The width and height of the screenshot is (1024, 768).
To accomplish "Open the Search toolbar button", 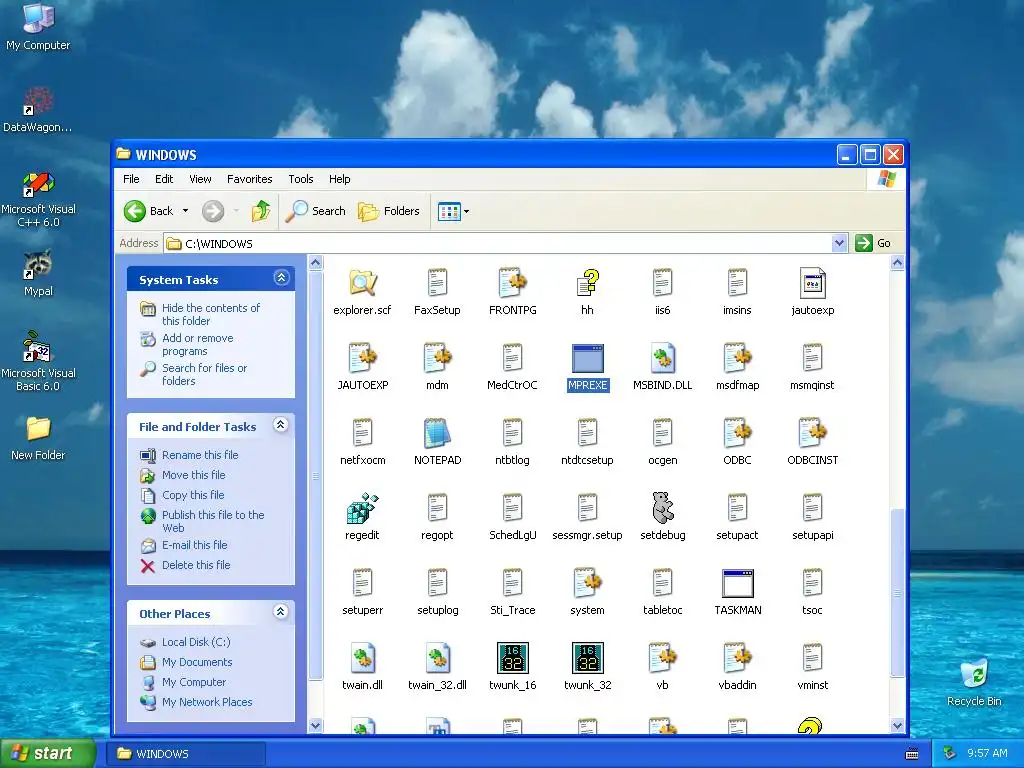I will coord(315,211).
